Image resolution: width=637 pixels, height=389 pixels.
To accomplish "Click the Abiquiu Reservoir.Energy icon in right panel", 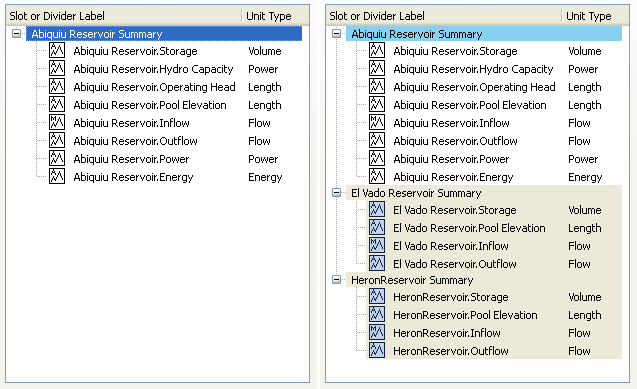I will coord(377,176).
